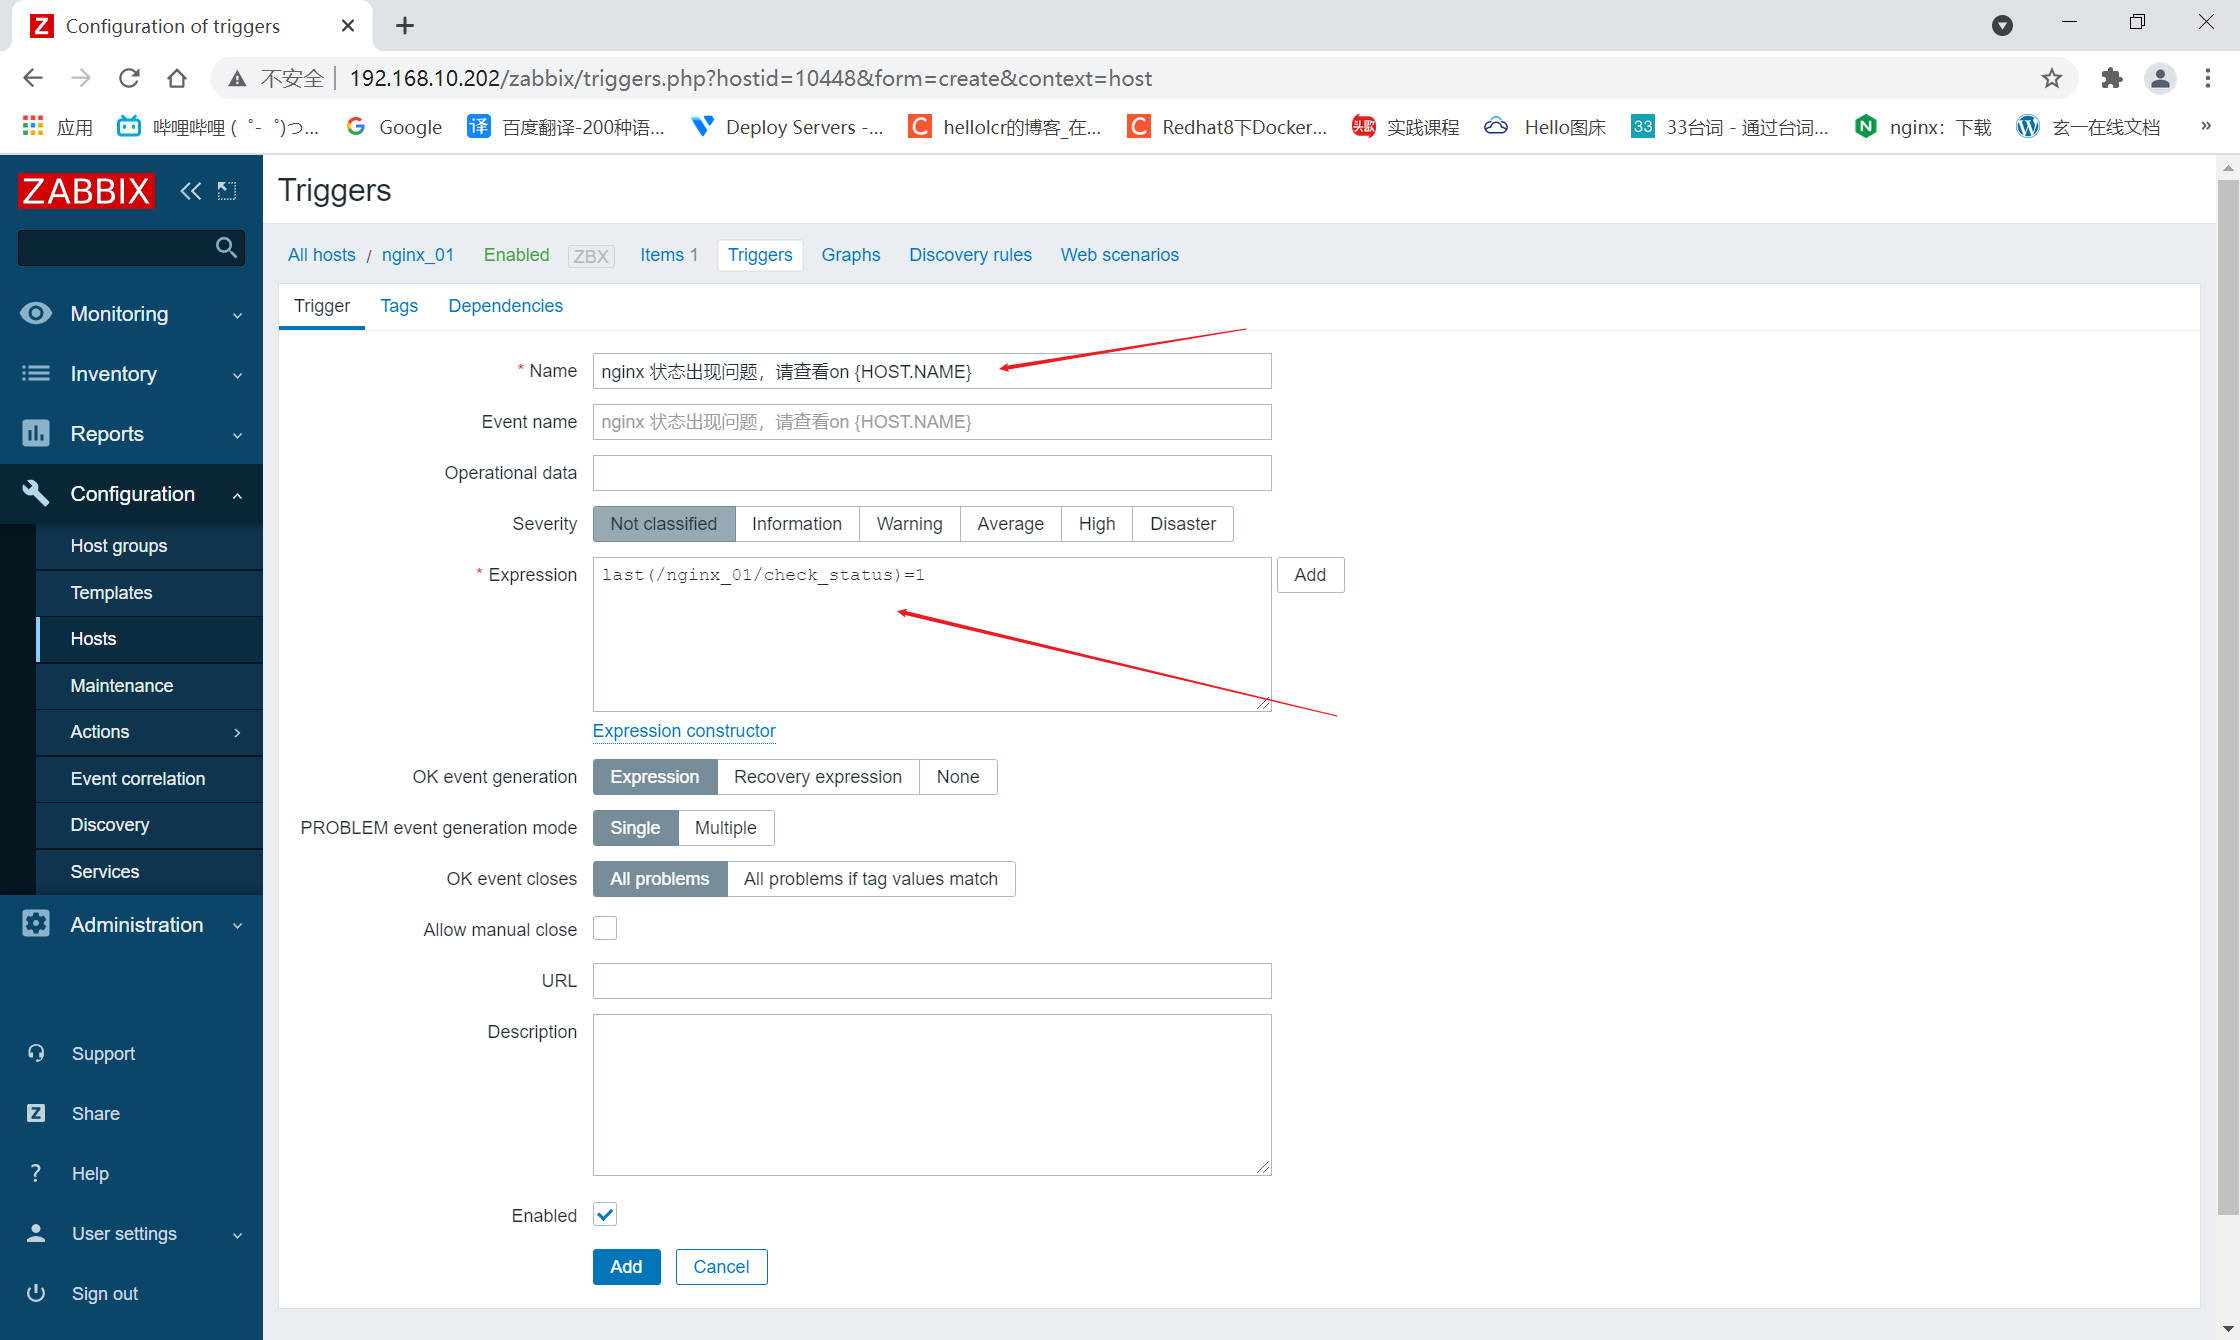Open the browser extensions puzzle icon

[2111, 78]
